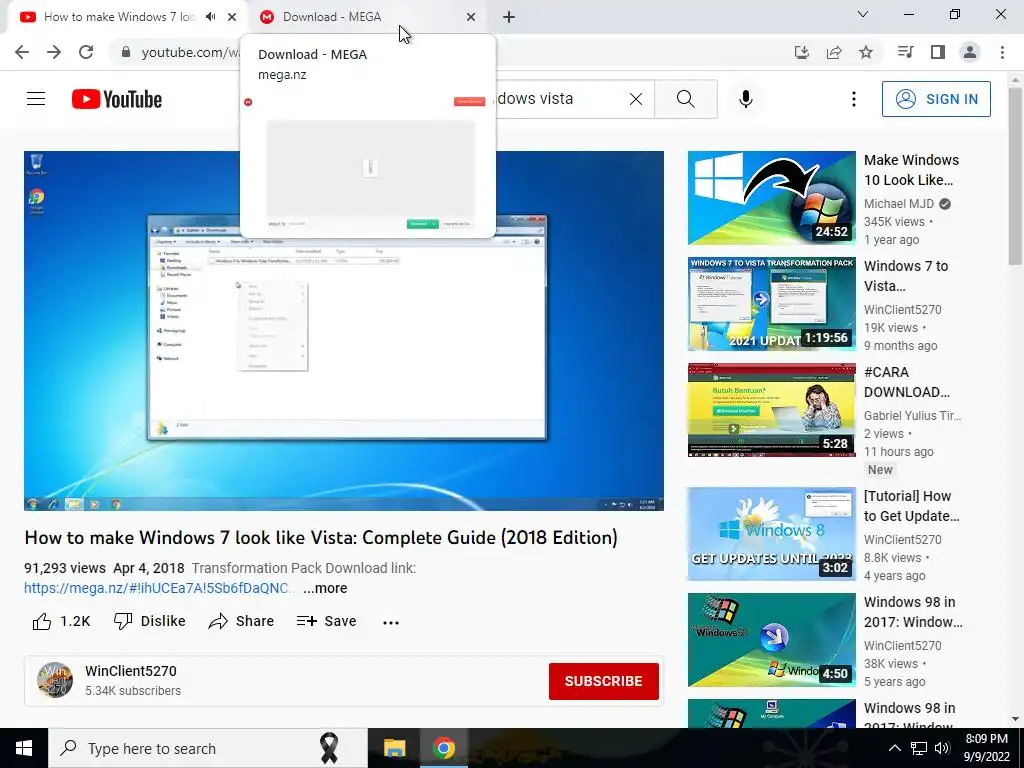
Task: Open the Windows Start menu
Action: click(x=24, y=748)
